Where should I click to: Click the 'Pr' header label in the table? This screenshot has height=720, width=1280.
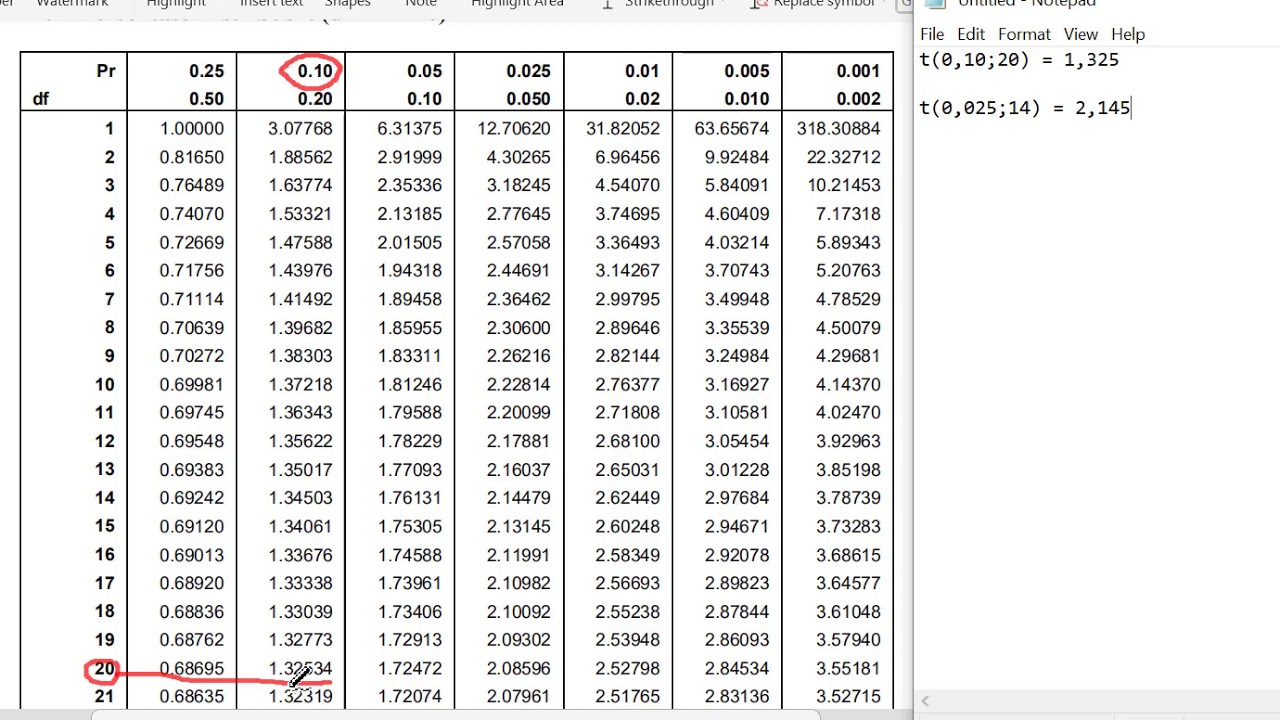106,71
